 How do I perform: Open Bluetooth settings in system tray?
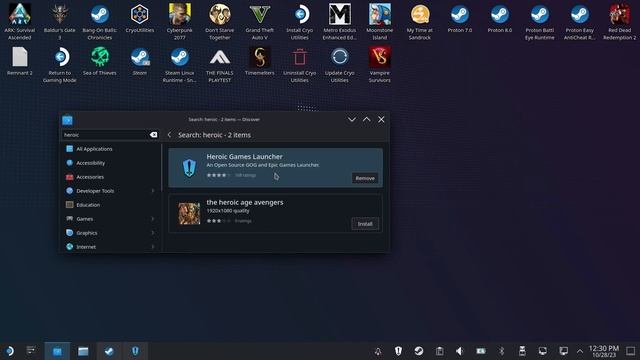501,351
